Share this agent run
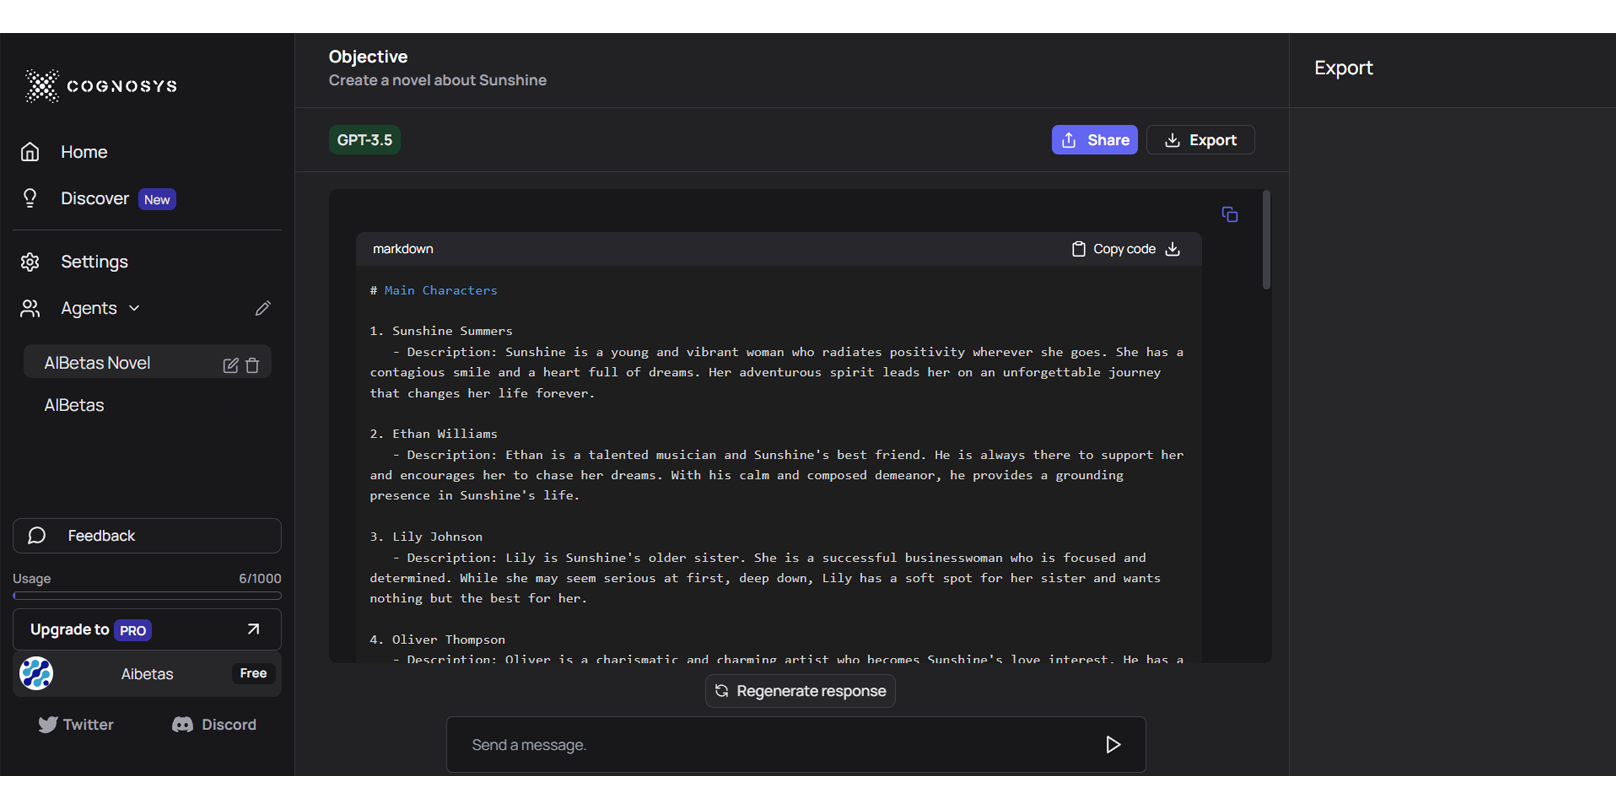The height and width of the screenshot is (808, 1616). 1094,140
